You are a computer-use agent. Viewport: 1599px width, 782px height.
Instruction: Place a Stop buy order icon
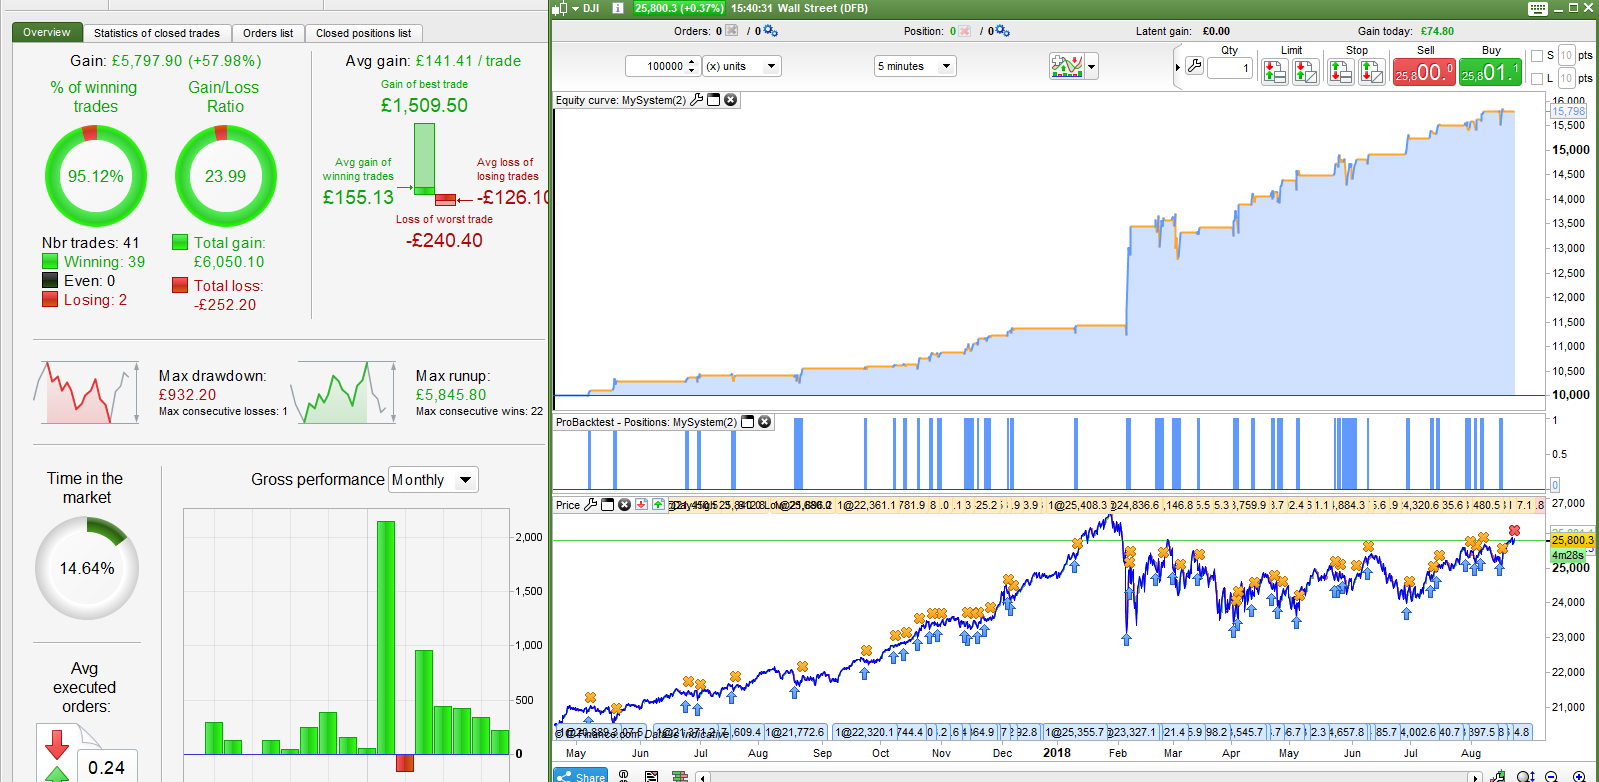[1372, 71]
